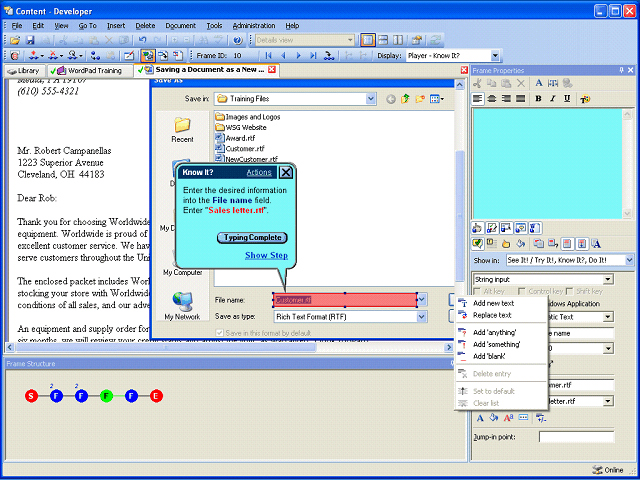This screenshot has height=480, width=640.
Task: Click the justify alignment icon in Frame Properties
Action: (x=520, y=98)
